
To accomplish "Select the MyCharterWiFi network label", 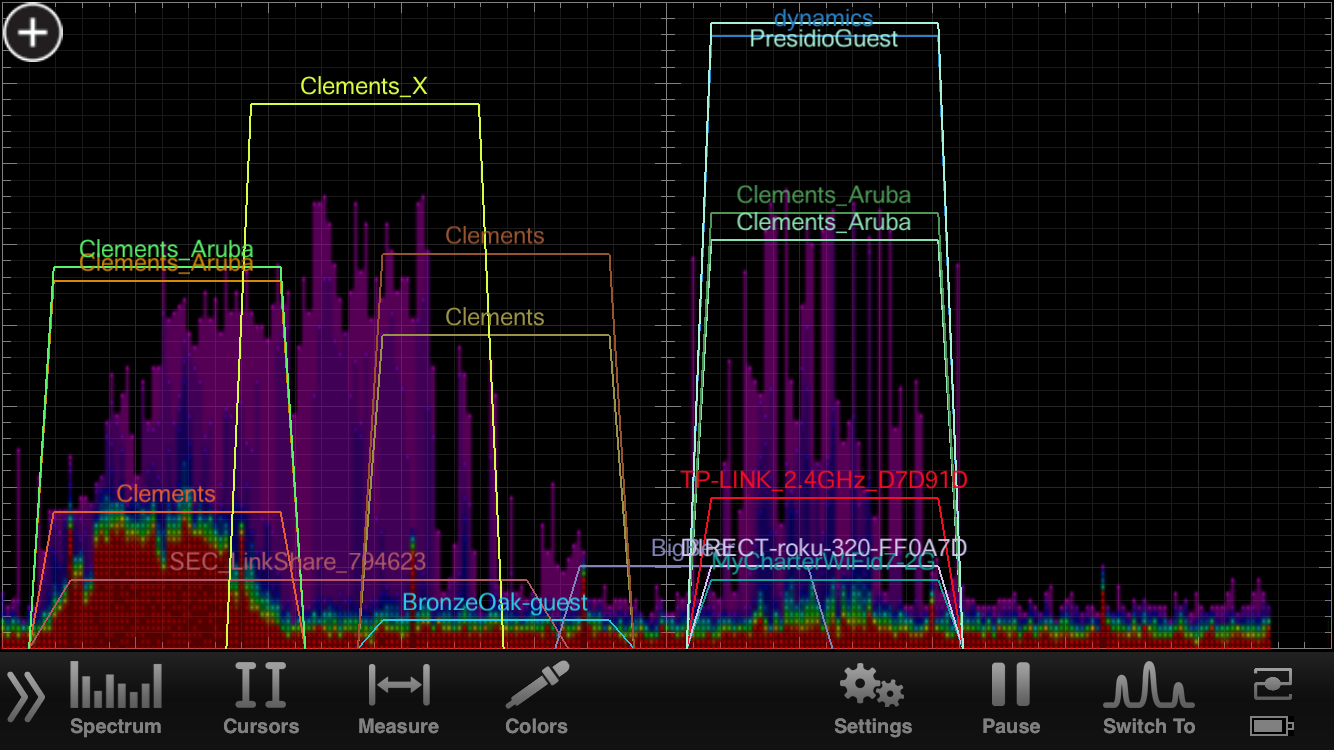I will click(824, 564).
